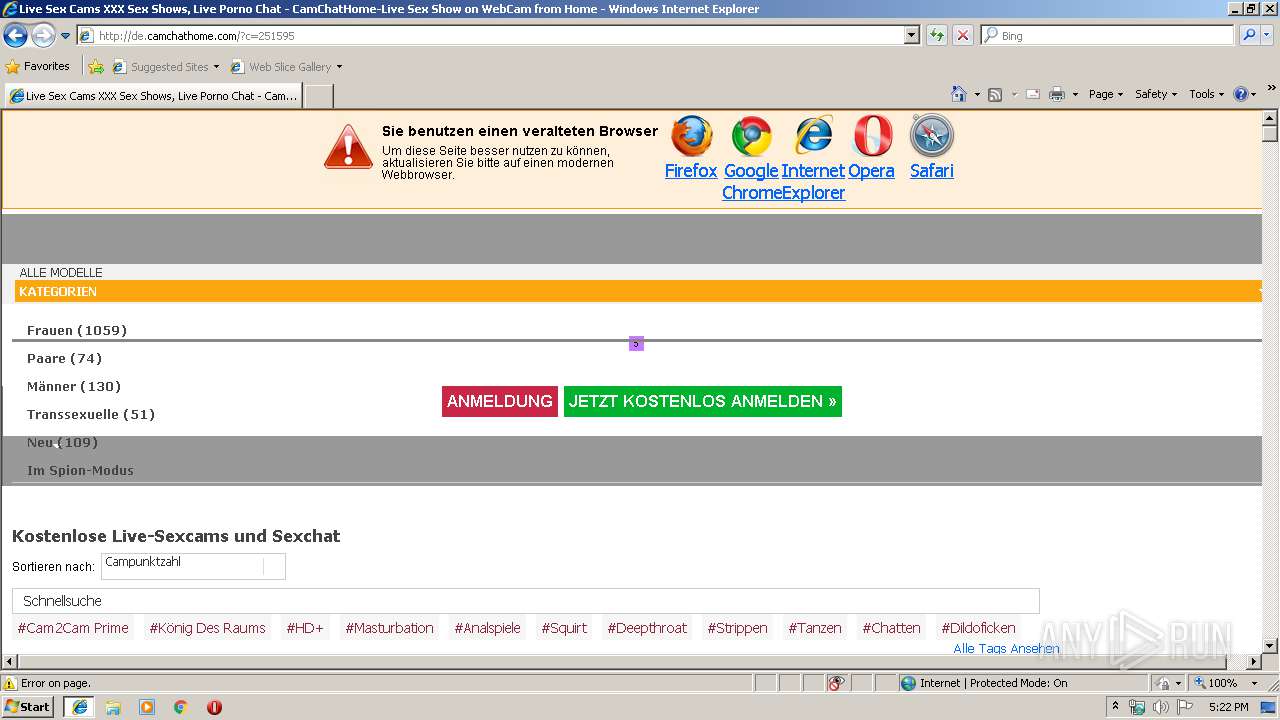Follow the Opera text link
1280x720 pixels.
871,171
